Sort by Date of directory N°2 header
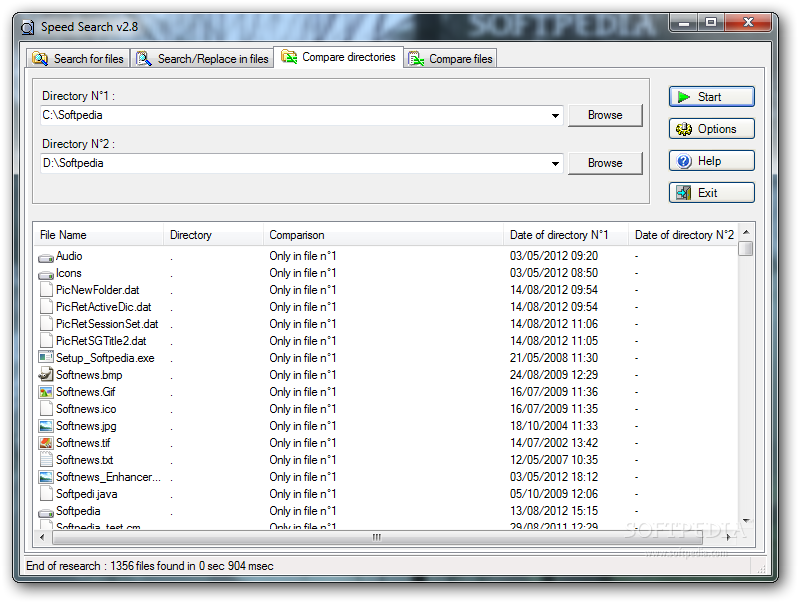Screen dimensions: 799x603 684,235
